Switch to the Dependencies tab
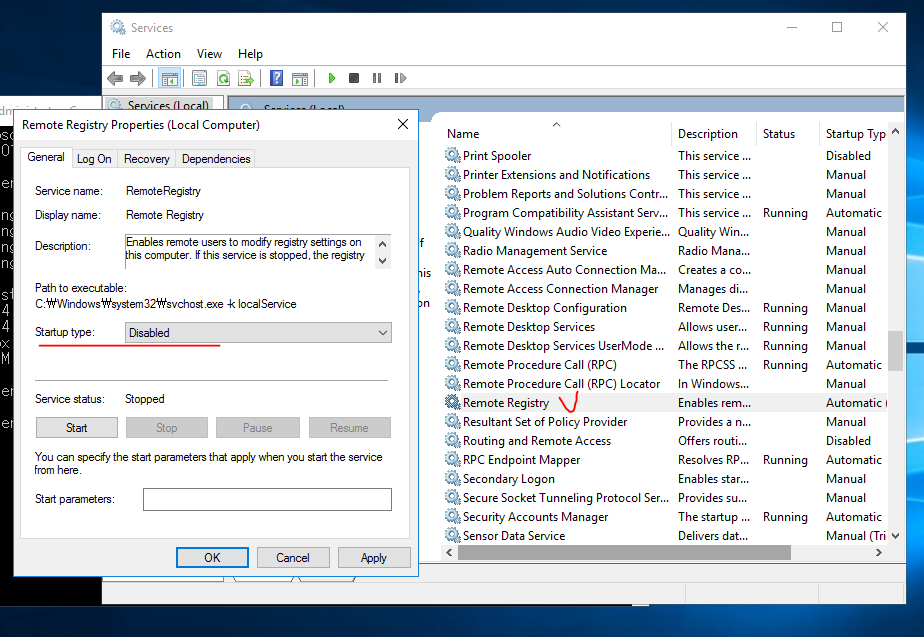The height and width of the screenshot is (637, 924). [216, 159]
